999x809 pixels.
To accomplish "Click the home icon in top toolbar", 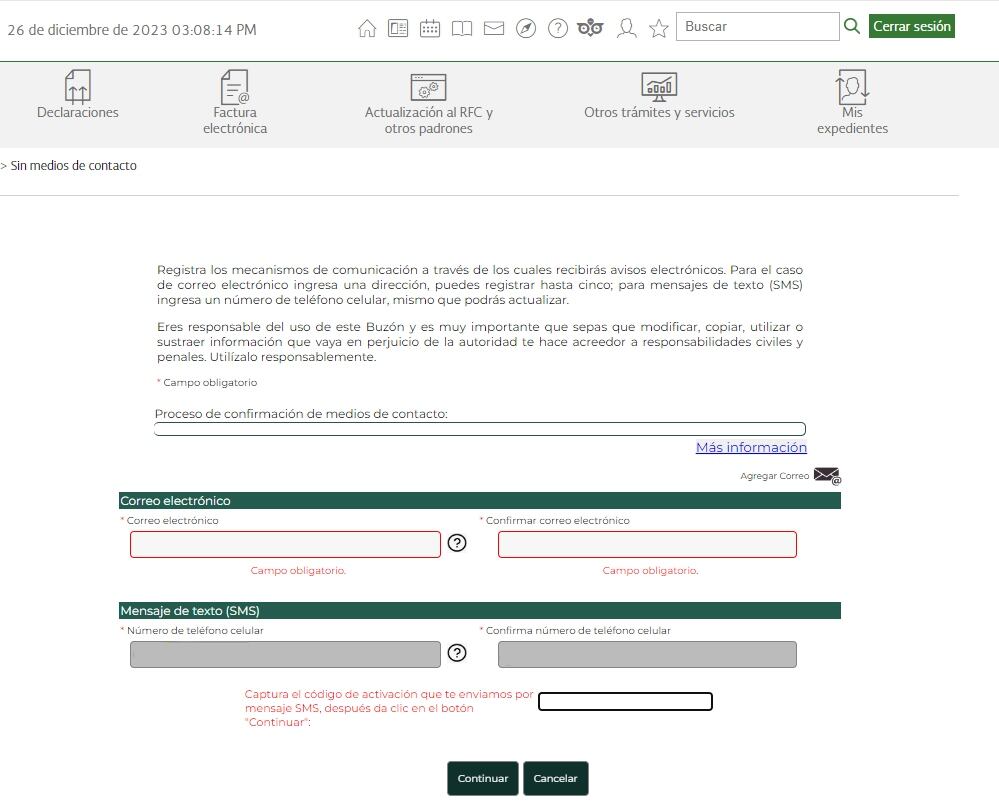I will 367,28.
